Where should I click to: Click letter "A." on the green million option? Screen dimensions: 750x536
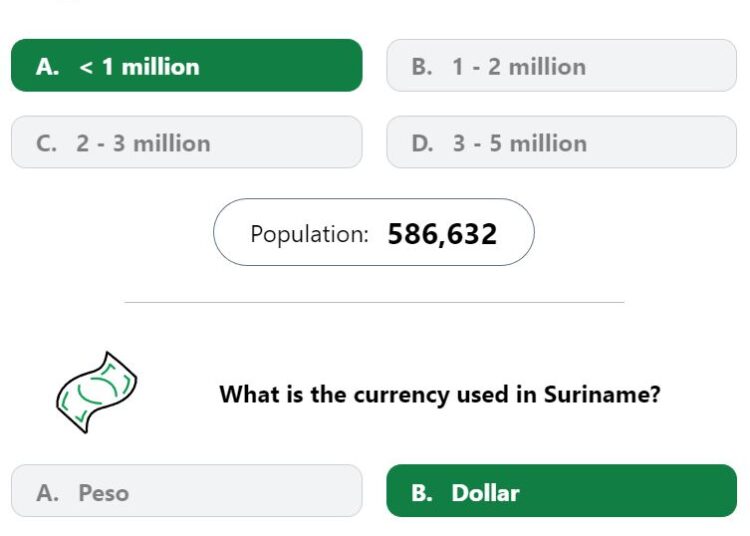47,66
